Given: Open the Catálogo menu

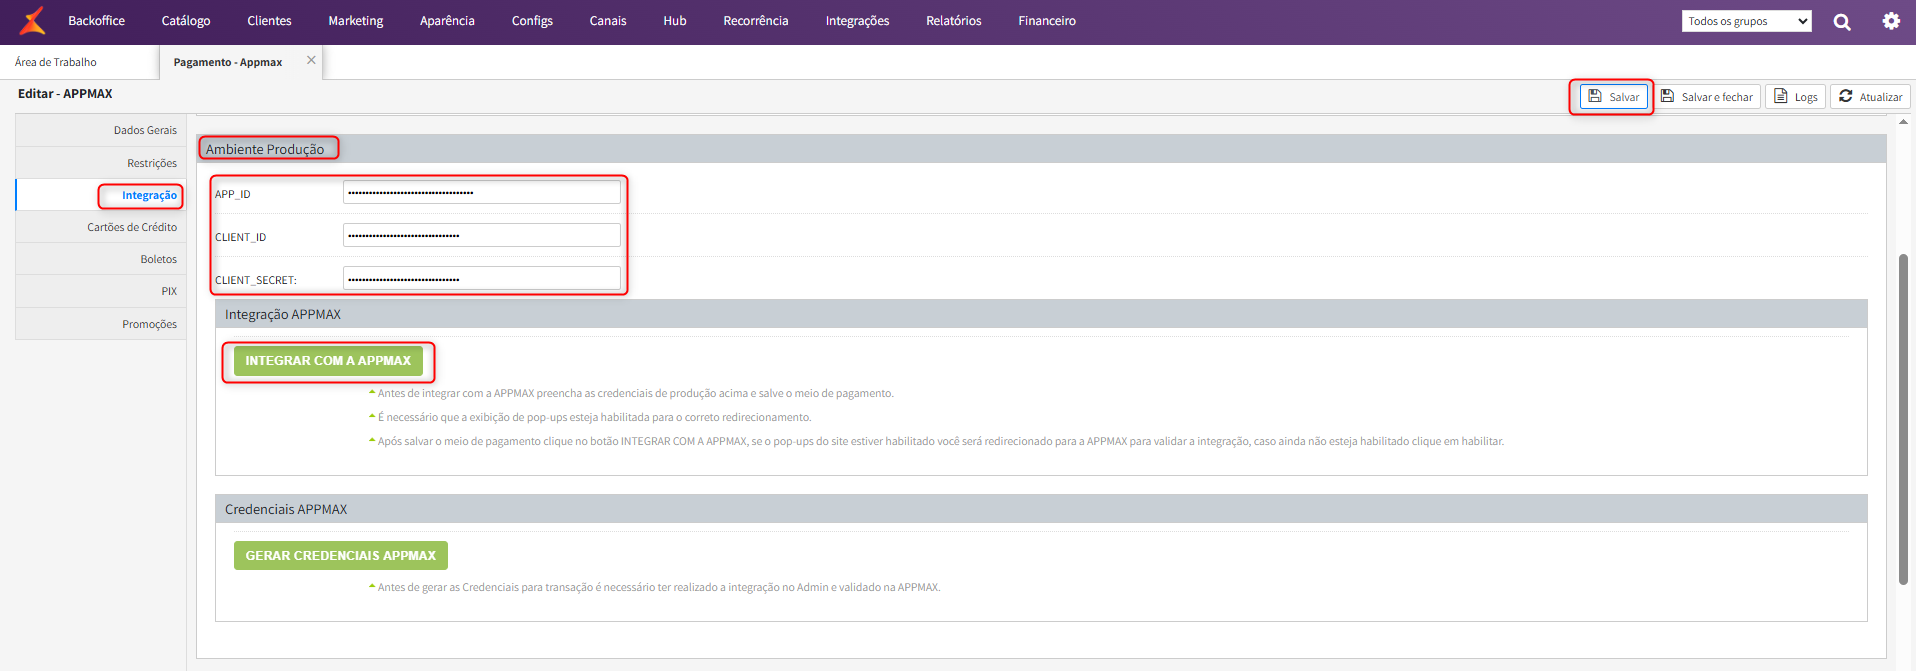Looking at the screenshot, I should (186, 21).
